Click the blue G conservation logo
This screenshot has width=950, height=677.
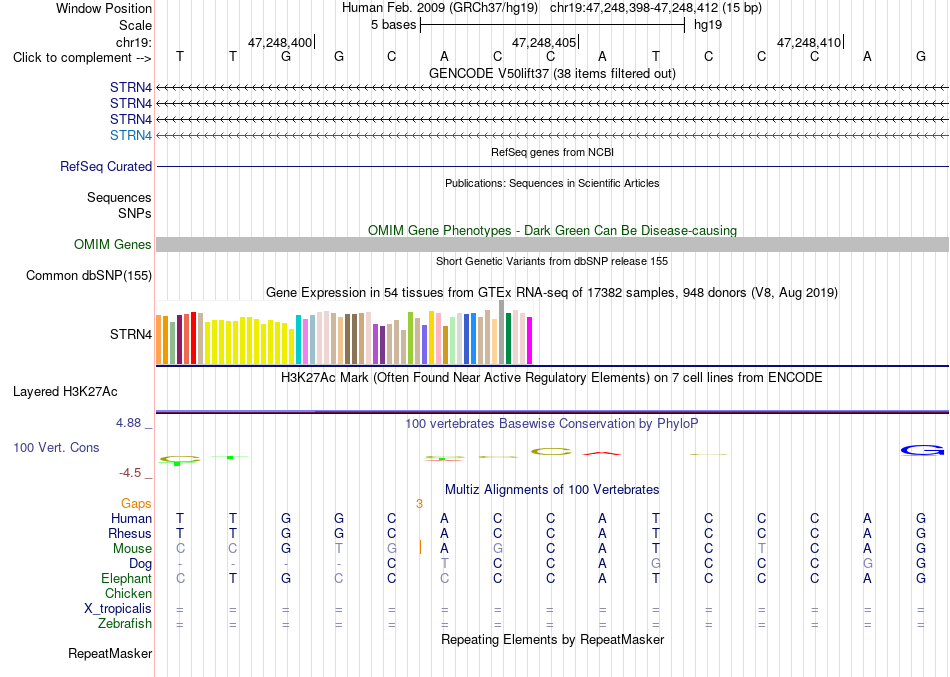[x=922, y=450]
